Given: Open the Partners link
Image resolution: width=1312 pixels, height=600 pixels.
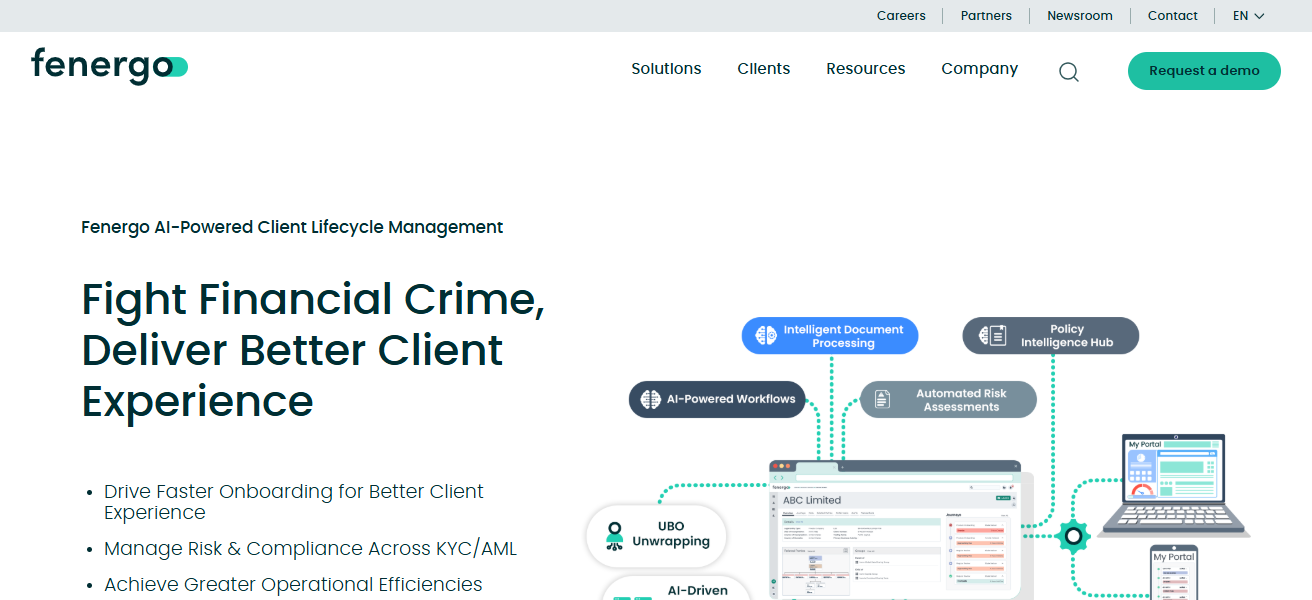Looking at the screenshot, I should (x=986, y=16).
